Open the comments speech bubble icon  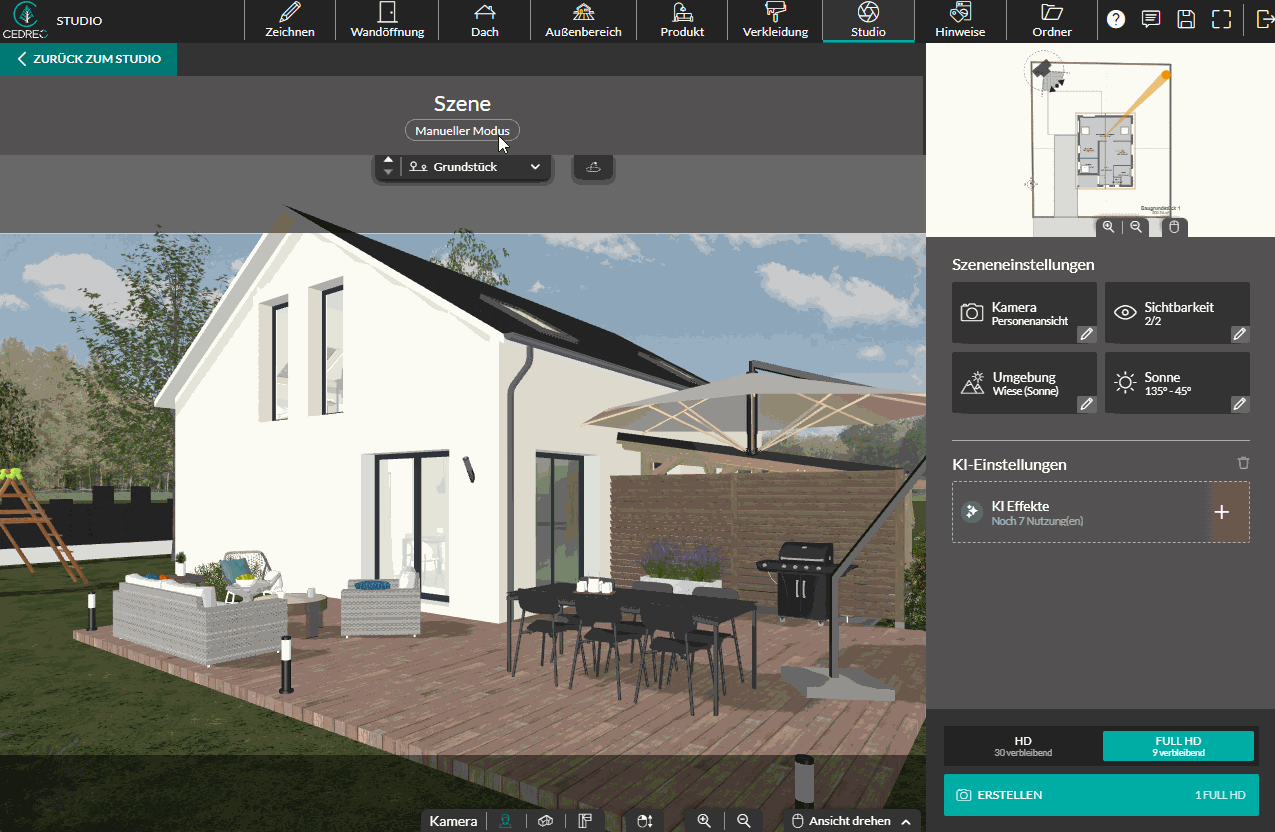(x=1151, y=19)
